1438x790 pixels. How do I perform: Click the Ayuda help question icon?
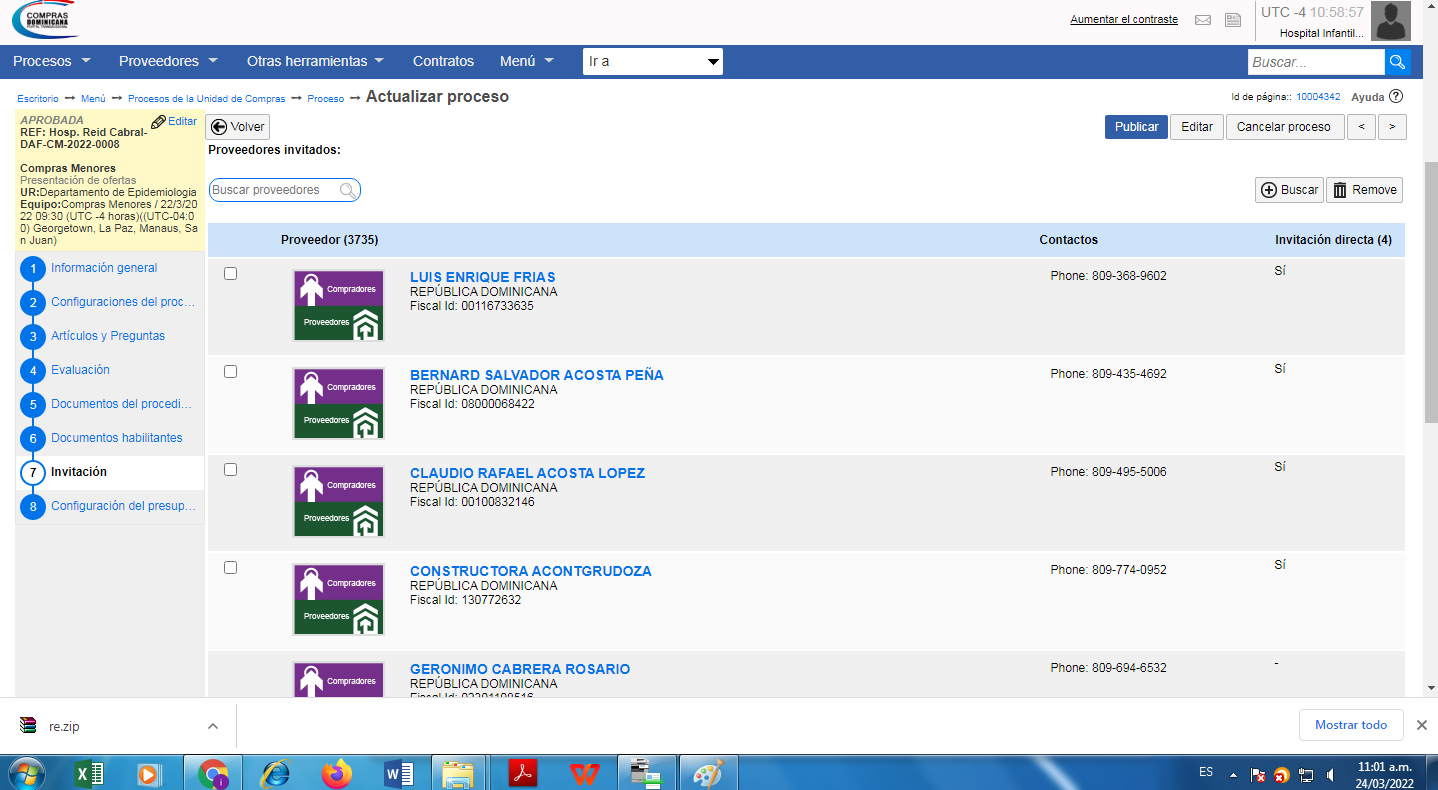[x=1396, y=97]
